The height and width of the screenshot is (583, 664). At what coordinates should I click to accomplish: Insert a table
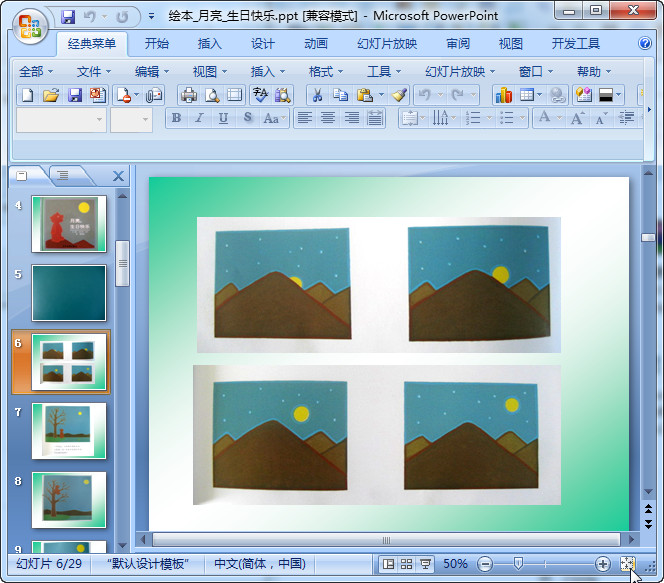point(526,95)
